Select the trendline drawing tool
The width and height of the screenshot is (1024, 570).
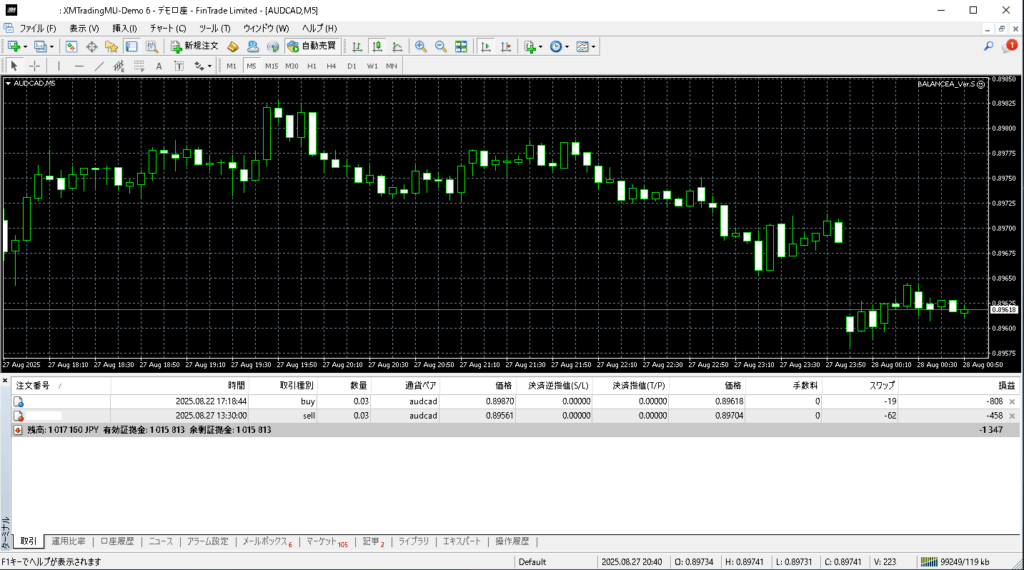99,66
